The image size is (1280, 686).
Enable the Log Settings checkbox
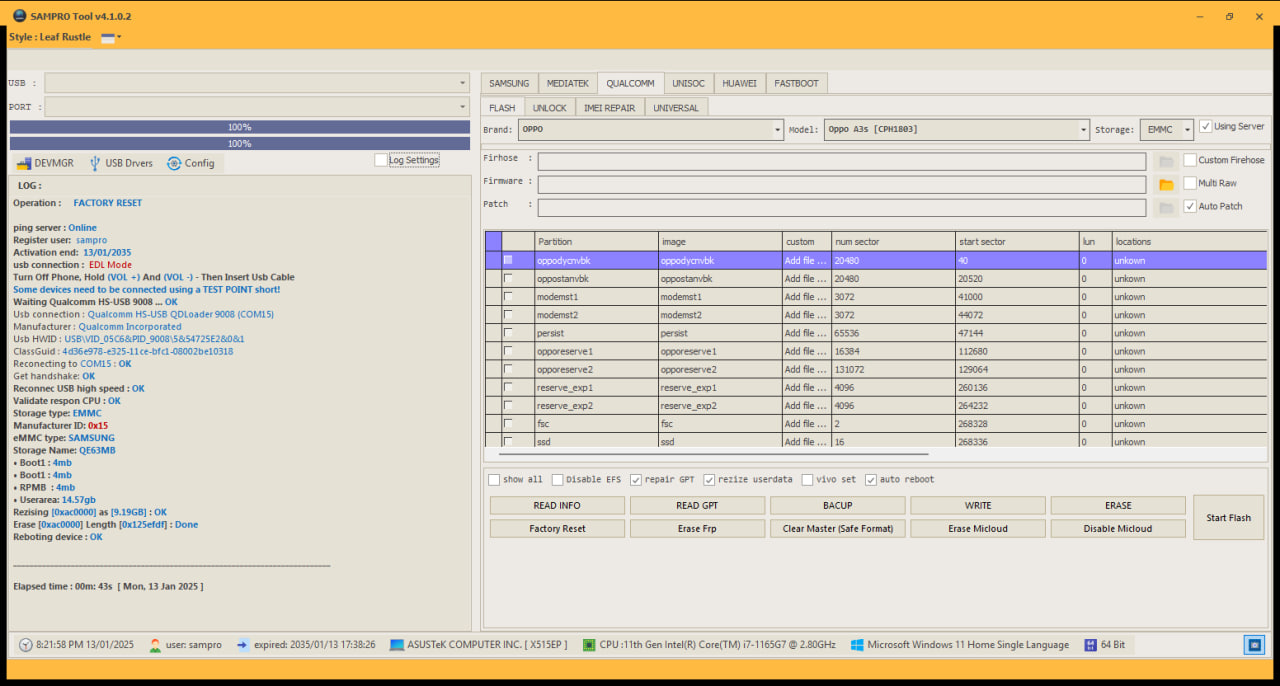(x=380, y=160)
